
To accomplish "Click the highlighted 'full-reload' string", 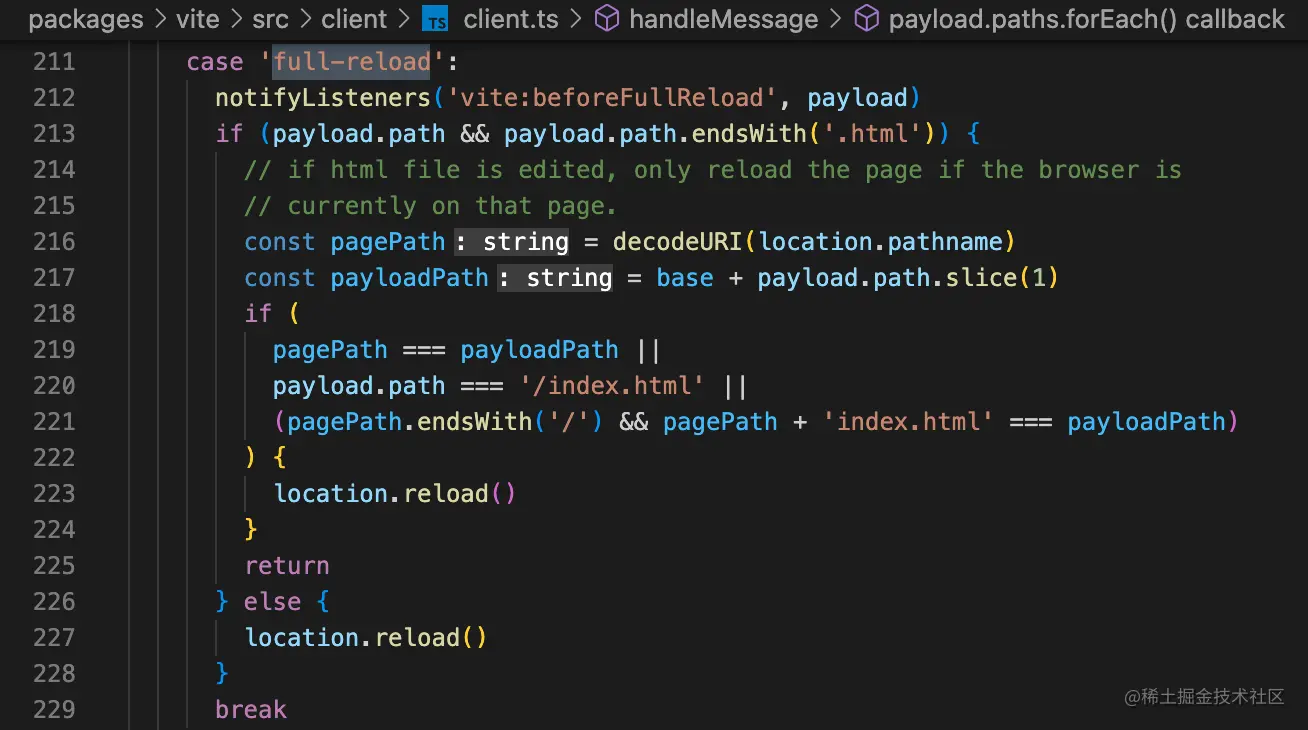I will pyautogui.click(x=352, y=62).
